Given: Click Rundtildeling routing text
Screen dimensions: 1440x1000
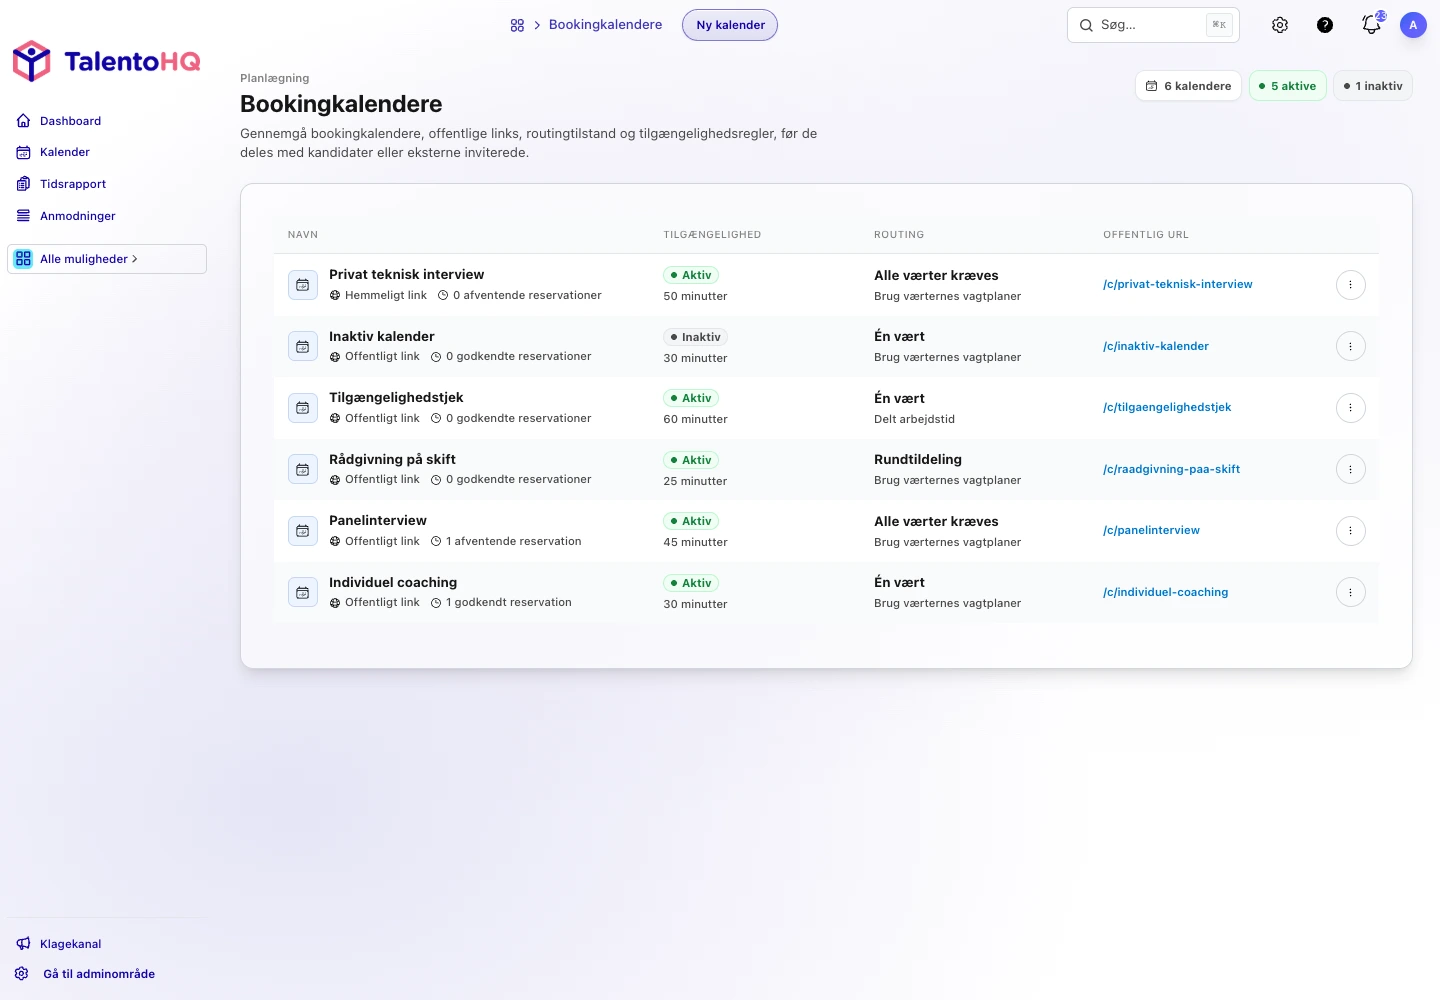Looking at the screenshot, I should (x=917, y=459).
